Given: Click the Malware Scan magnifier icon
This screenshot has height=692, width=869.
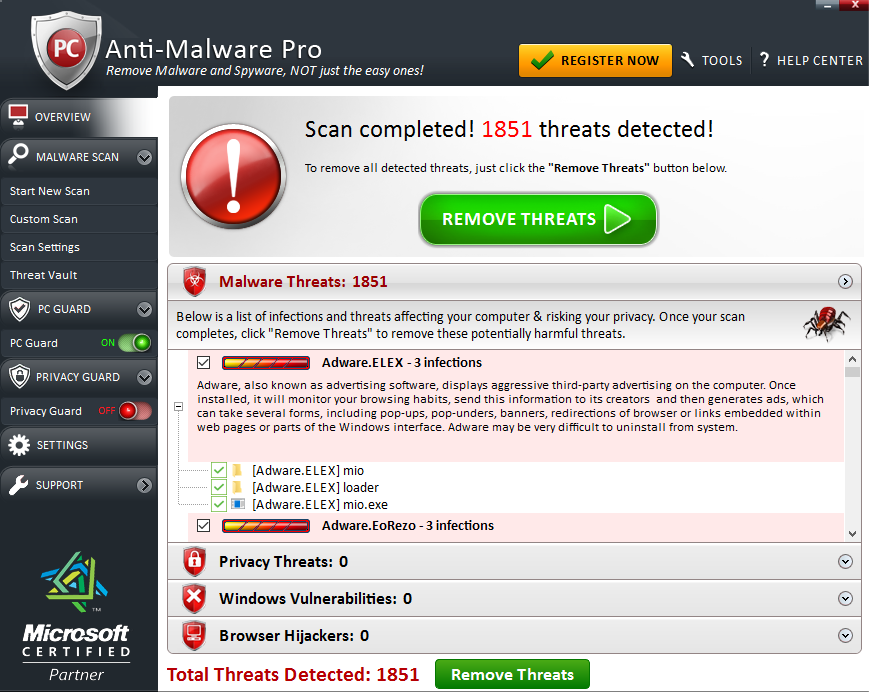Looking at the screenshot, I should click(18, 156).
